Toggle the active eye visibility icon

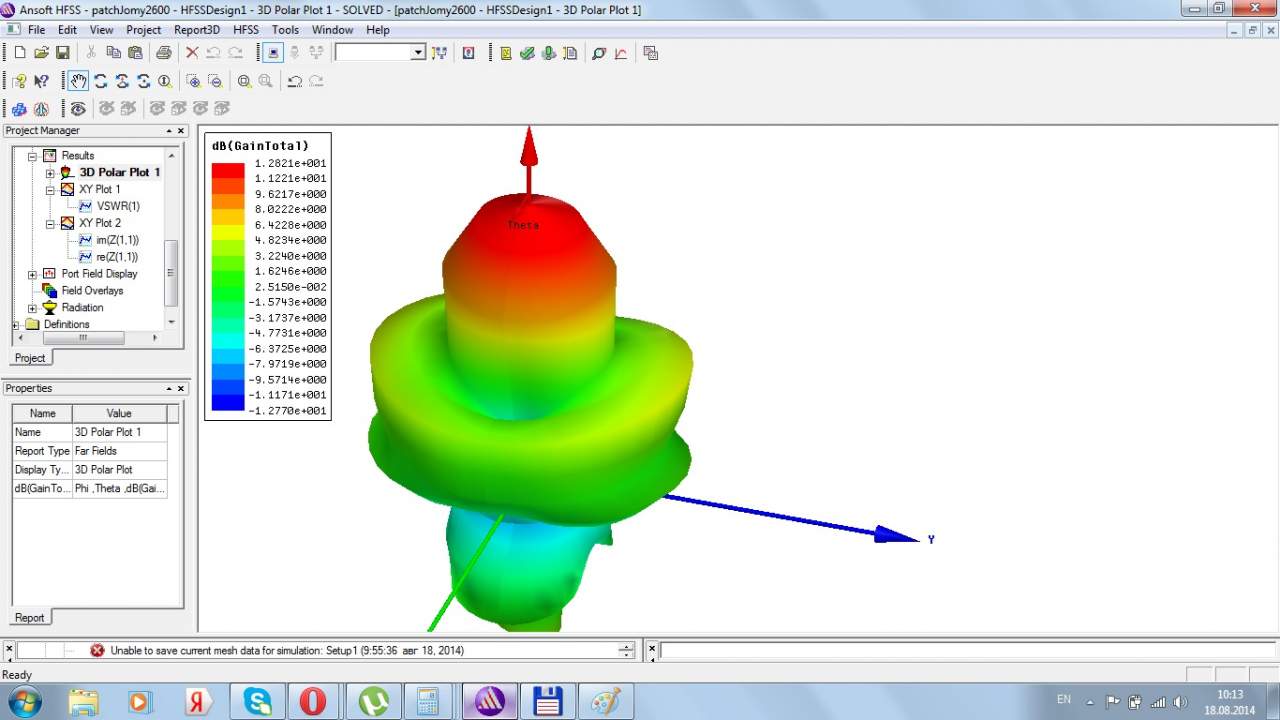(78, 108)
